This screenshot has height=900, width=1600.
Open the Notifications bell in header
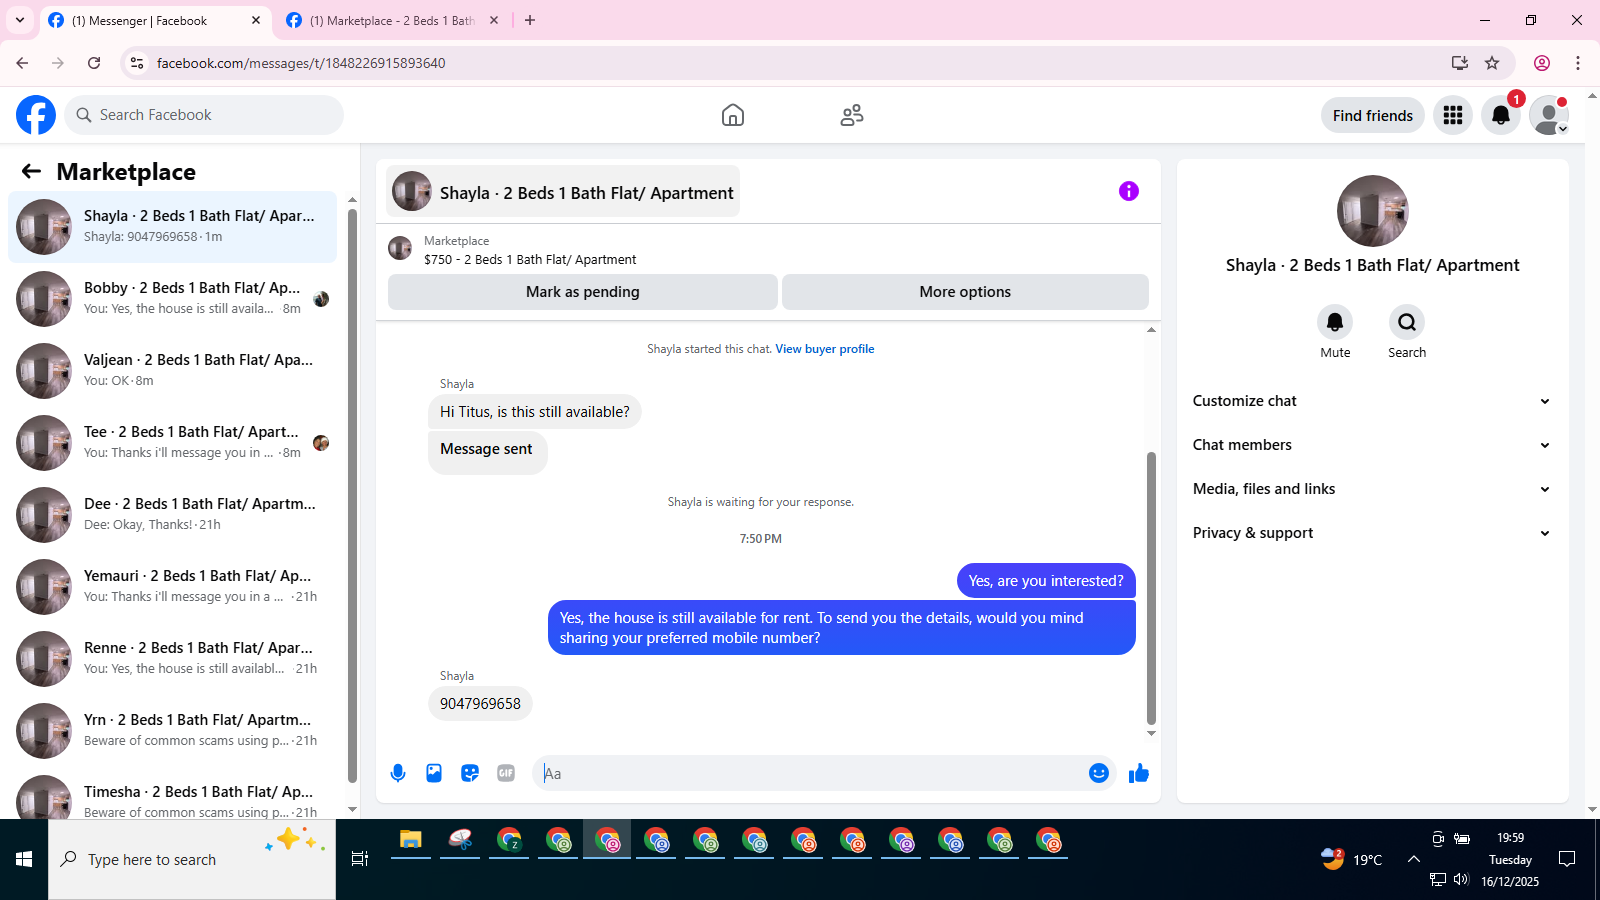1501,115
